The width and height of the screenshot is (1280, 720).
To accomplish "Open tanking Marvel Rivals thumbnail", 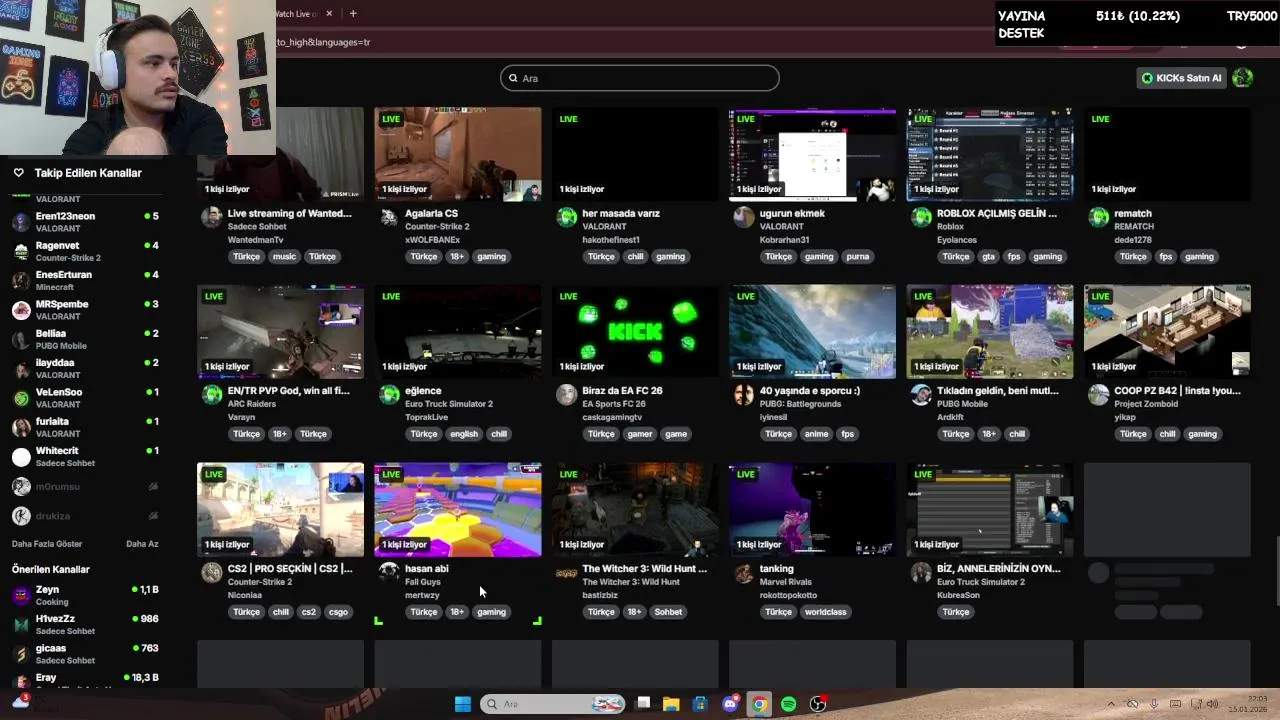I will pos(812,509).
